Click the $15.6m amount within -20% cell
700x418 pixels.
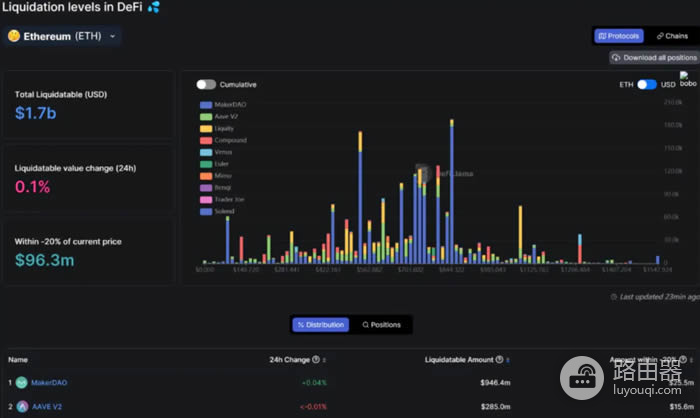(681, 407)
